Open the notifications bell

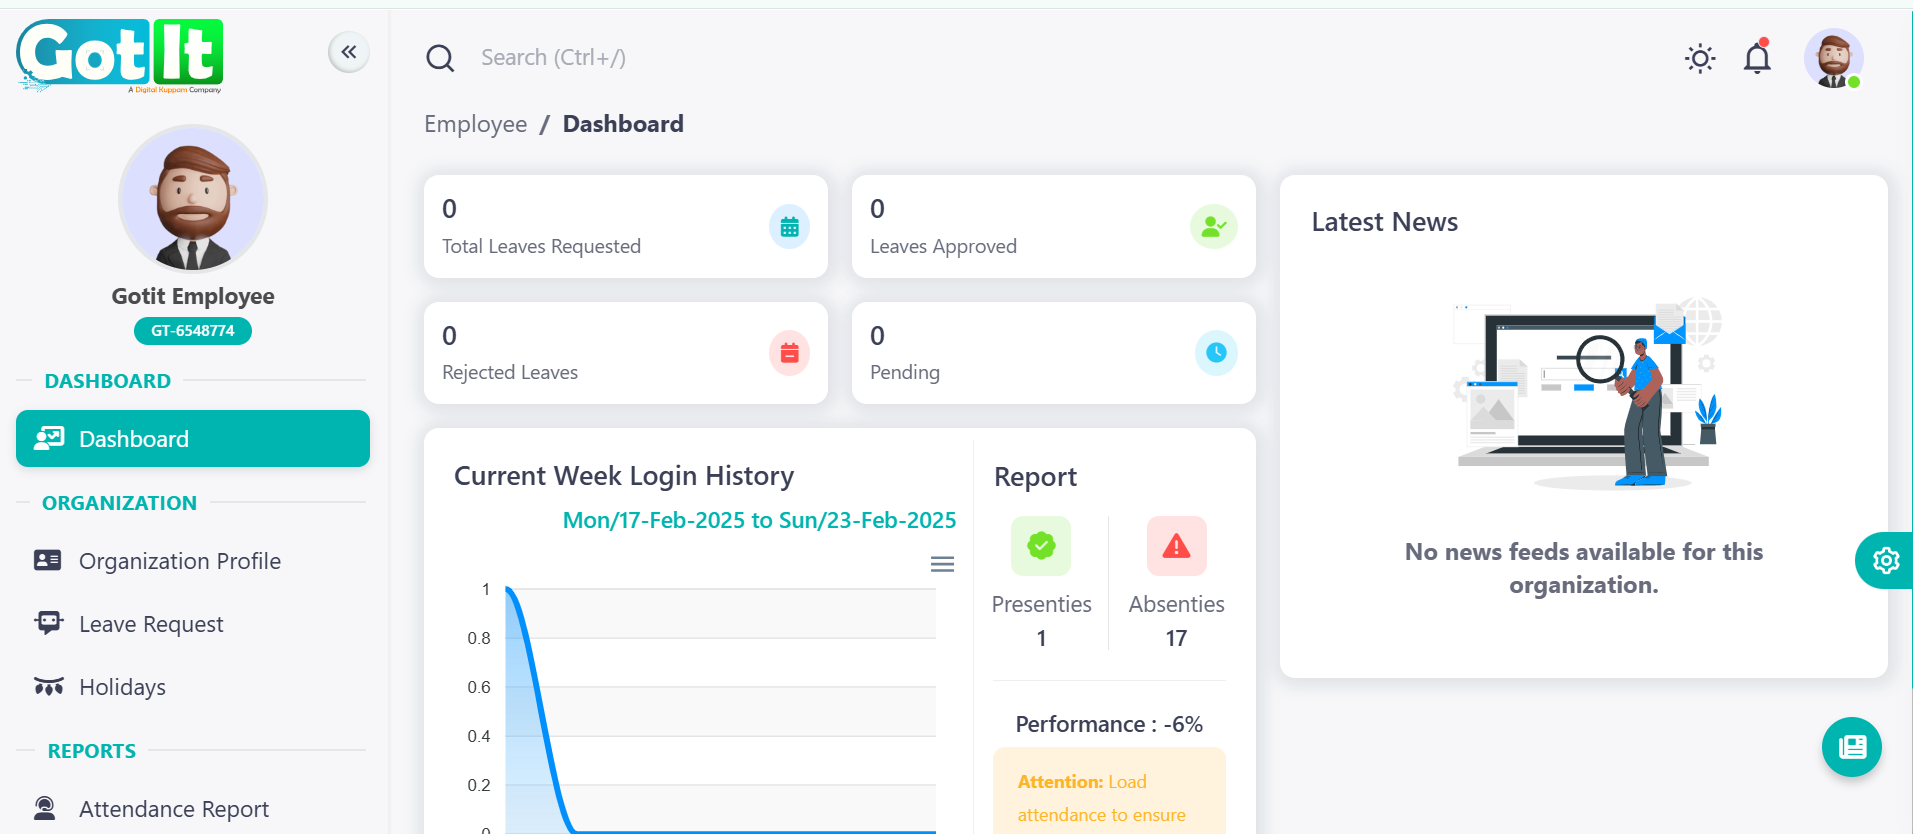1757,58
